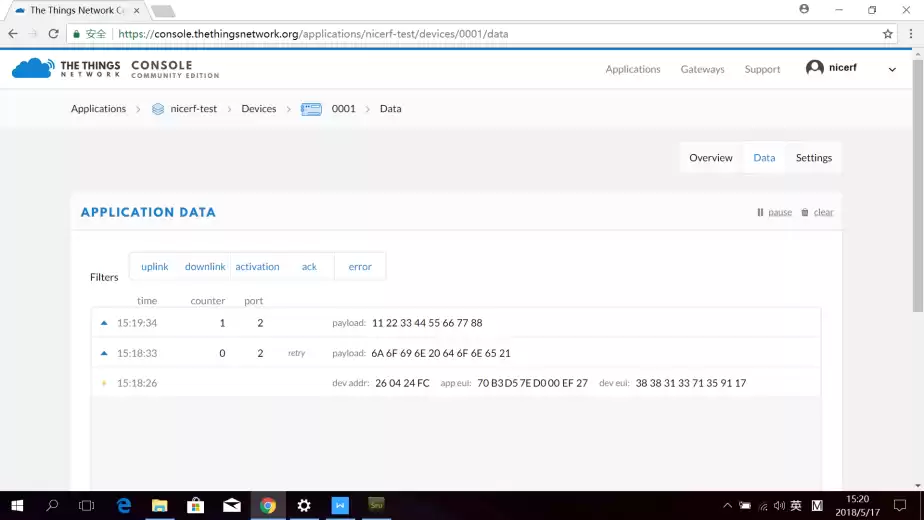The height and width of the screenshot is (520, 924).
Task: Reload the page in Chrome
Action: pyautogui.click(x=53, y=33)
